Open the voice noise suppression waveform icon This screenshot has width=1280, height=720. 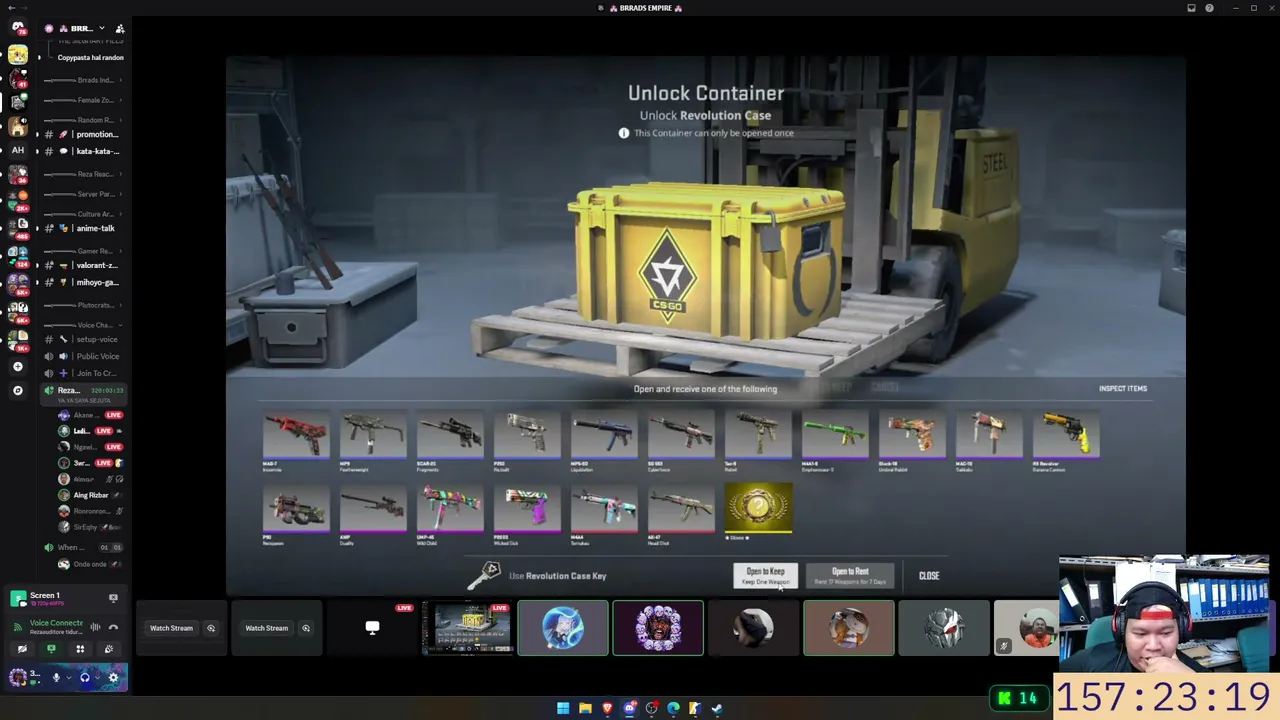(95, 627)
